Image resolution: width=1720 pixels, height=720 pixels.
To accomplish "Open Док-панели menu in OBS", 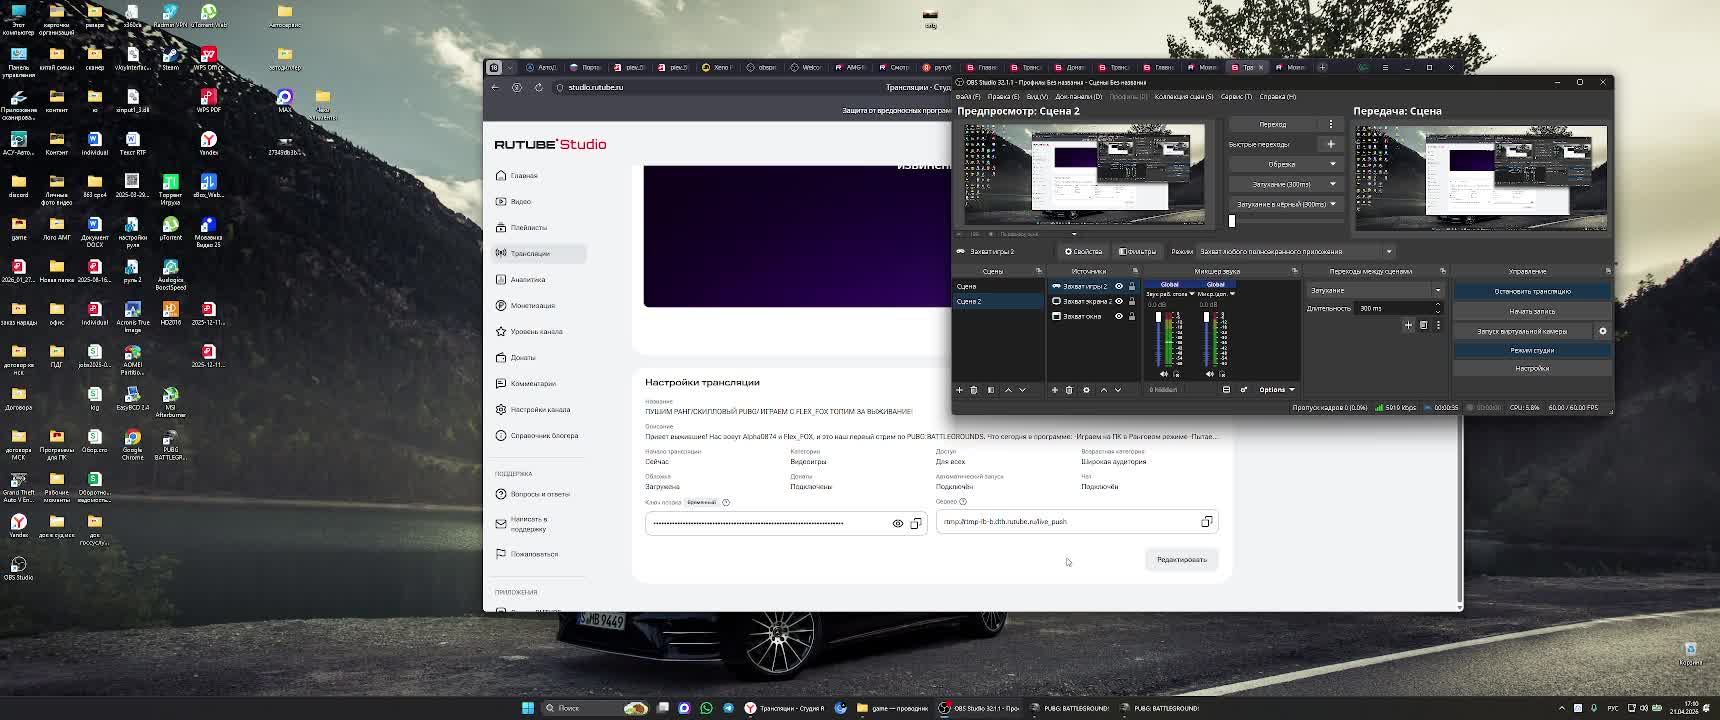I will point(1078,97).
